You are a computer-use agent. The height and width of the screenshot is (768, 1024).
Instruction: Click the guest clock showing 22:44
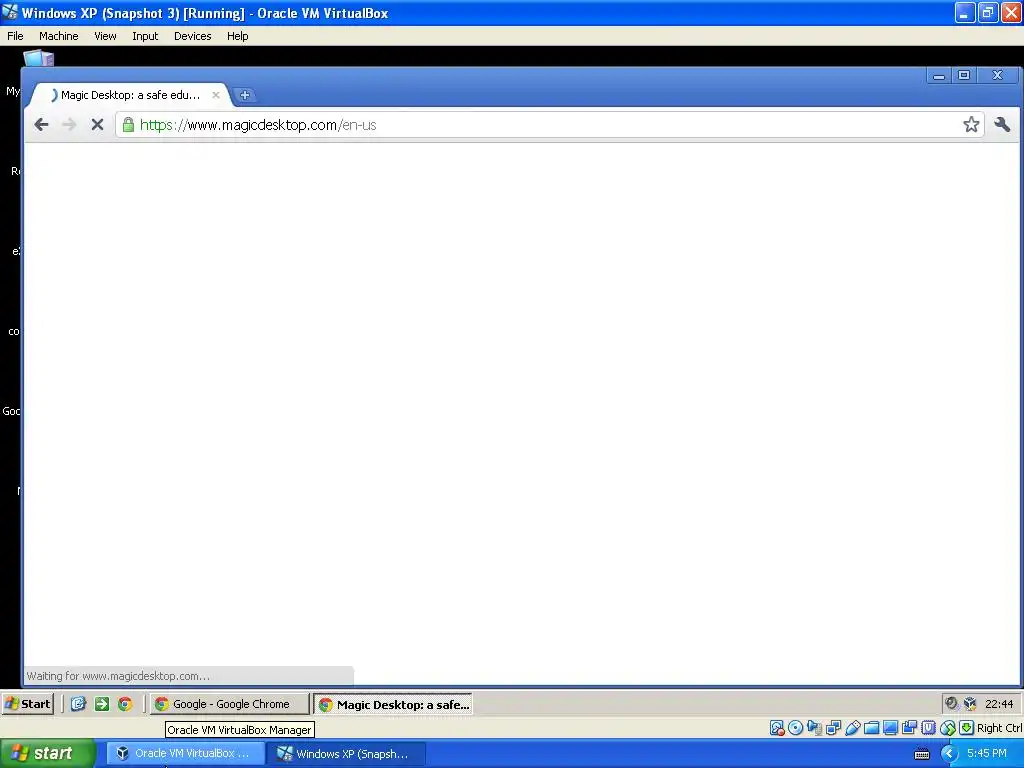(x=999, y=704)
